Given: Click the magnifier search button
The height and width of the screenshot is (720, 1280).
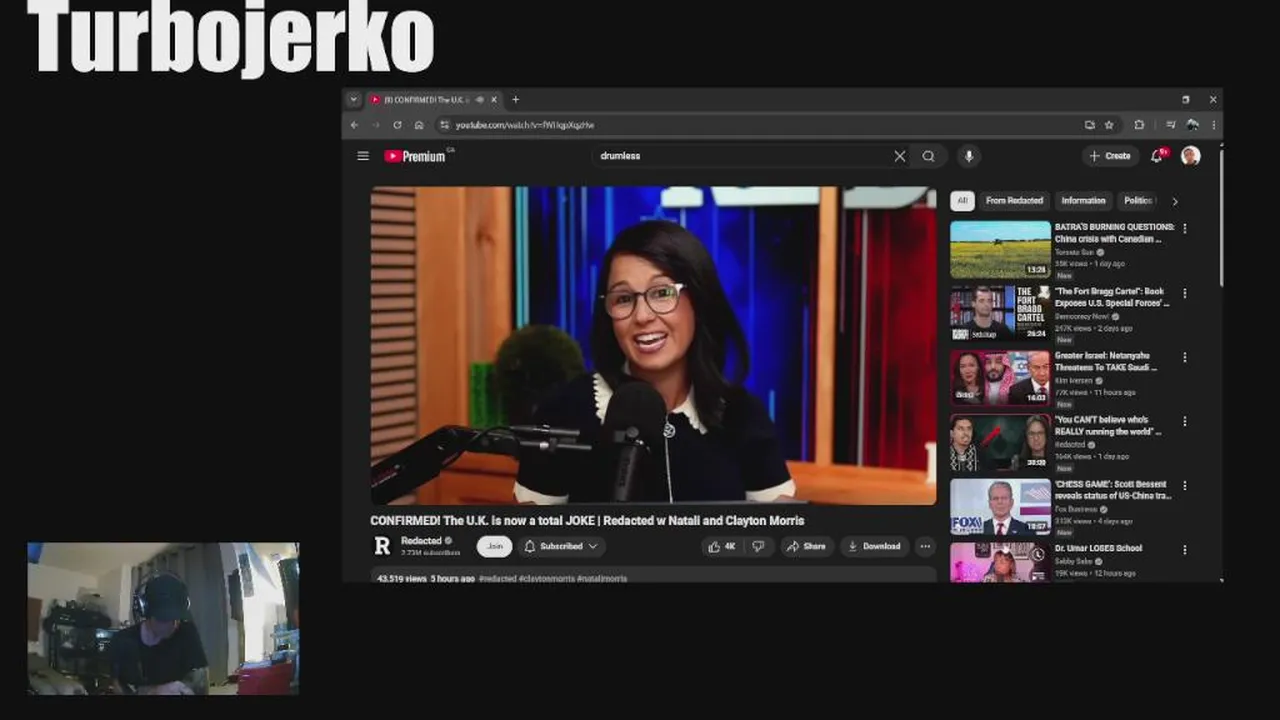Looking at the screenshot, I should coord(929,156).
